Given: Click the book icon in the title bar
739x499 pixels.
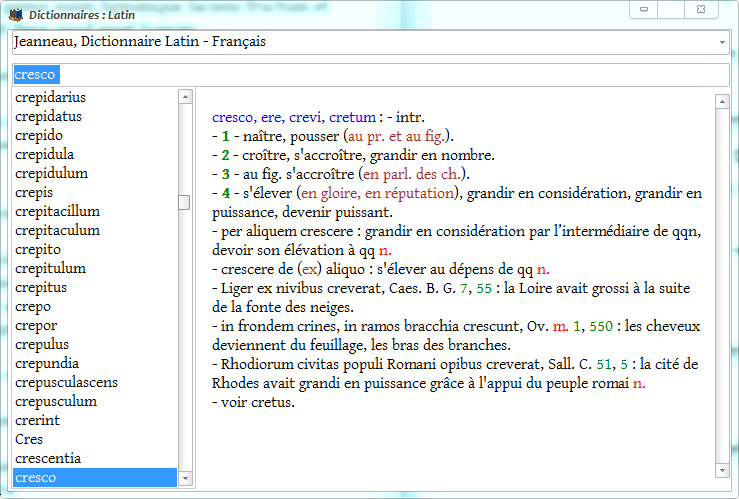Looking at the screenshot, I should pyautogui.click(x=16, y=15).
